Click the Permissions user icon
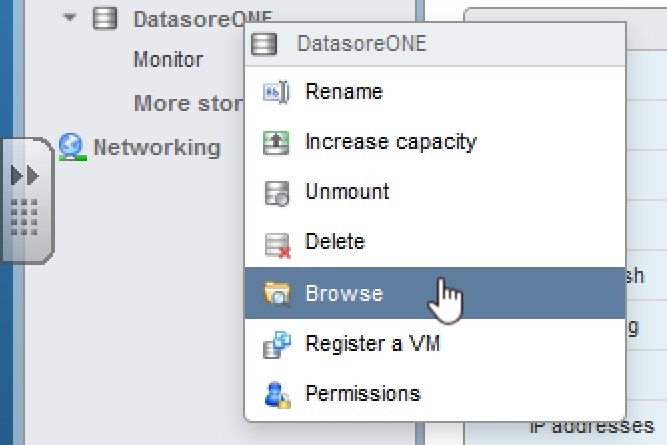 tap(275, 394)
